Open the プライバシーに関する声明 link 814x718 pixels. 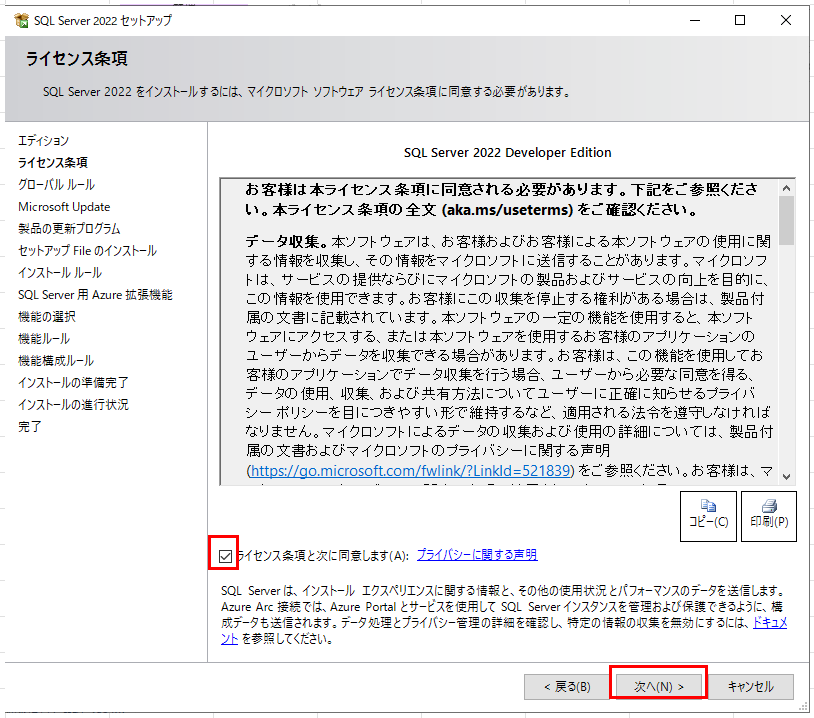477,555
